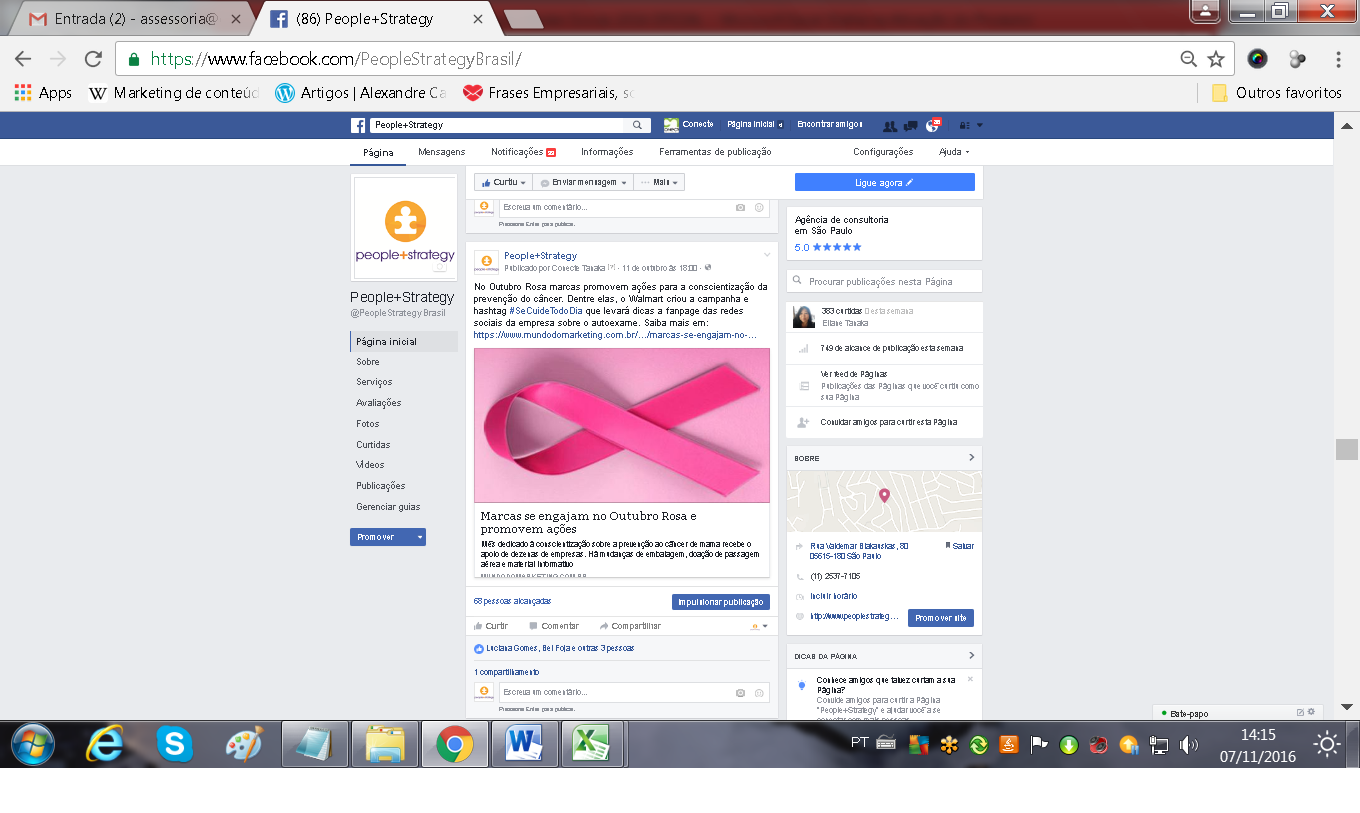Expand the Ajuda dropdown
1360x813 pixels.
(x=954, y=152)
